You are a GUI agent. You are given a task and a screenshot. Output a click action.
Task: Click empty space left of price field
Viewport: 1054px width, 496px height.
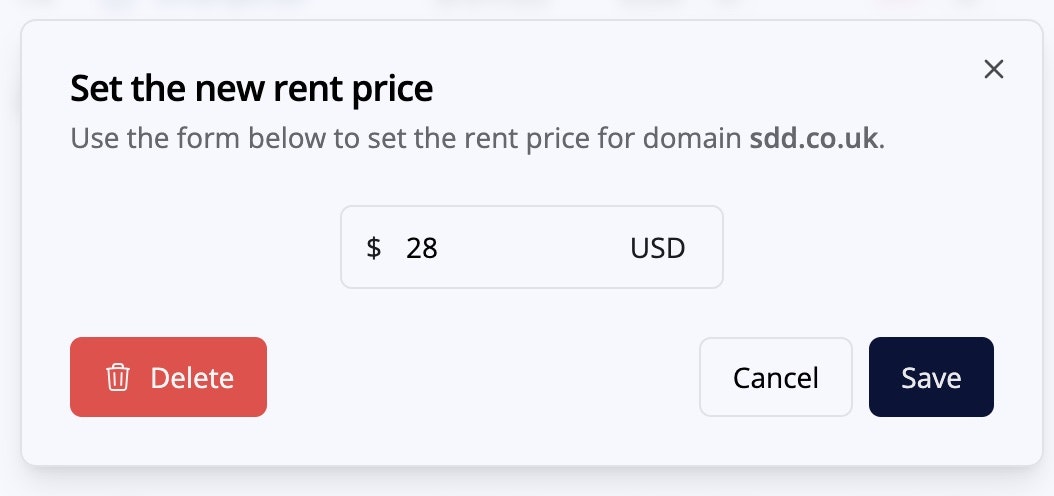coord(200,248)
